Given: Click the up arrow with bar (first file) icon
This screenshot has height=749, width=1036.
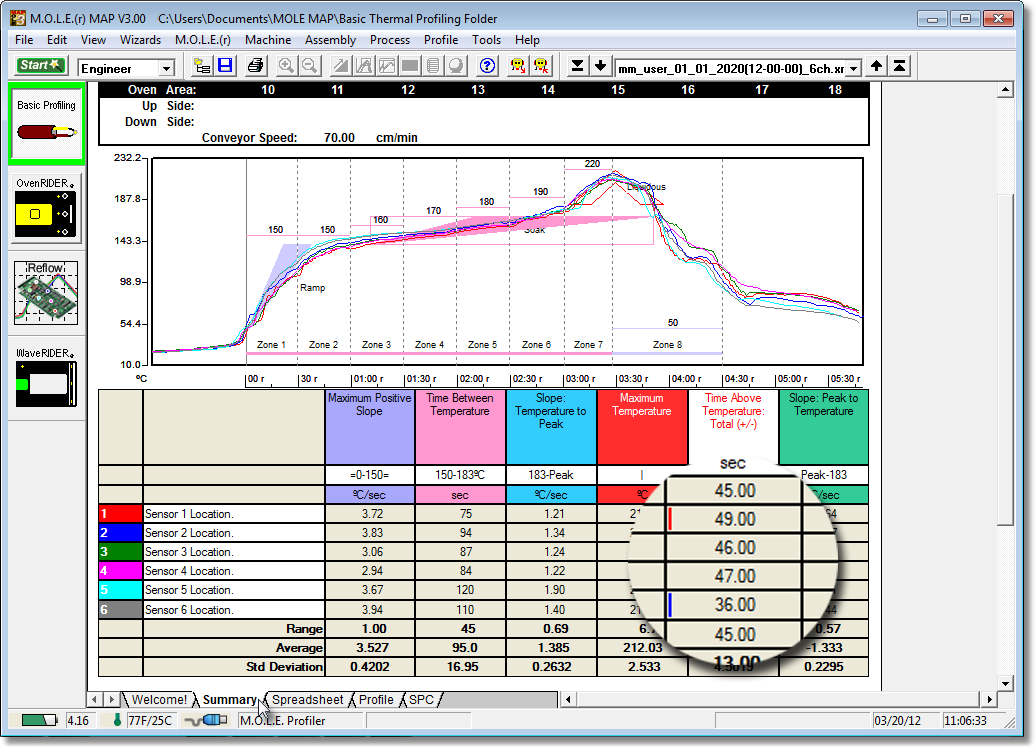Looking at the screenshot, I should coord(899,66).
